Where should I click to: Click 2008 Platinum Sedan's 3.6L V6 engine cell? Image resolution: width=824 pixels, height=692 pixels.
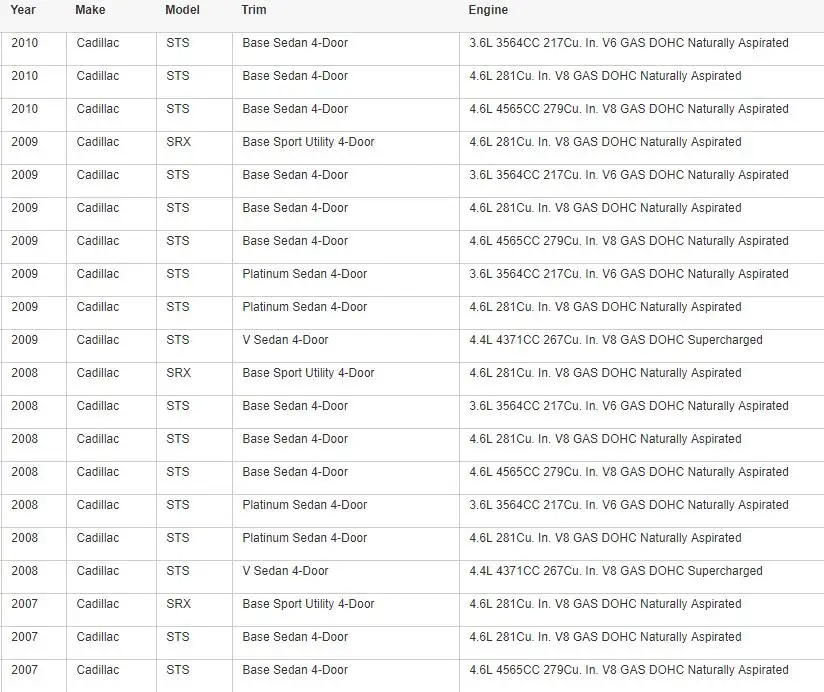[x=629, y=505]
